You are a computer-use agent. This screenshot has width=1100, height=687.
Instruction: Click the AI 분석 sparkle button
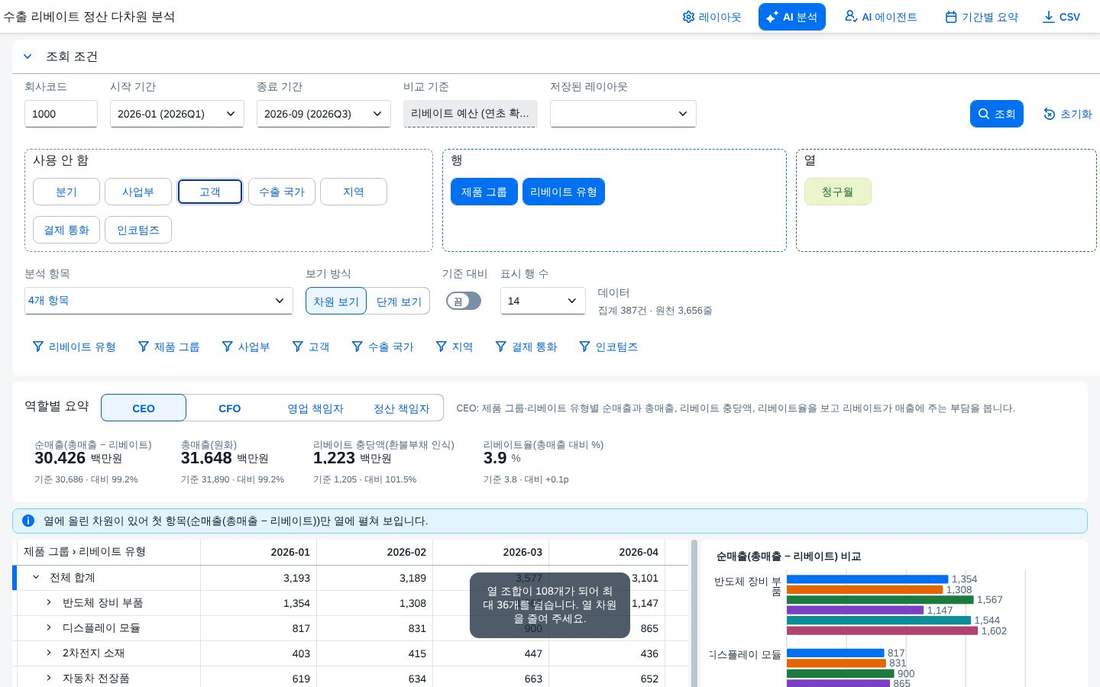[x=791, y=17]
